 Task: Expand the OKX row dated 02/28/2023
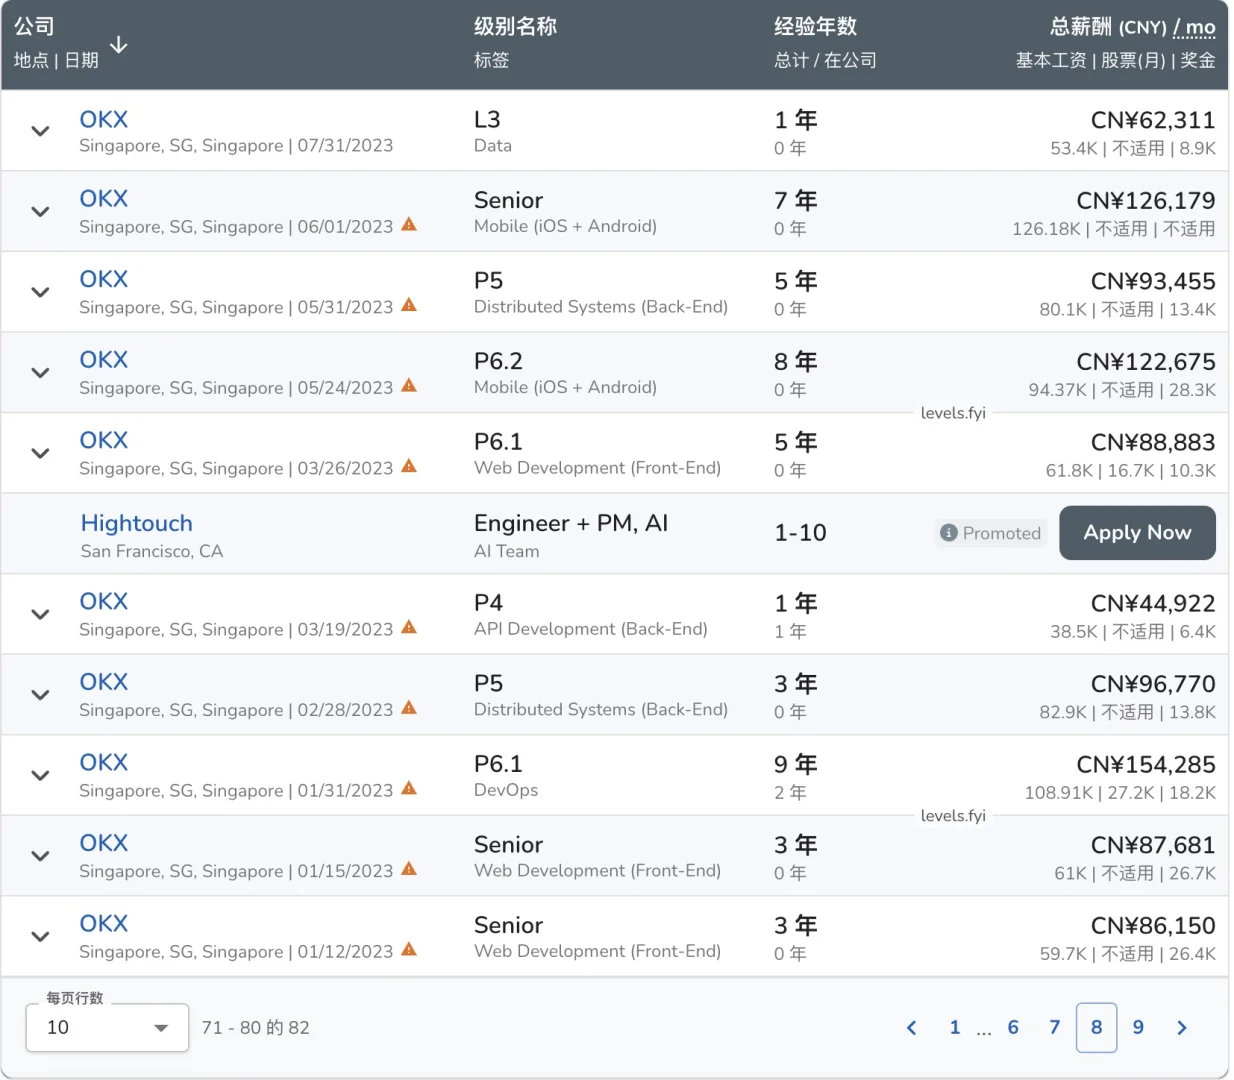click(40, 695)
